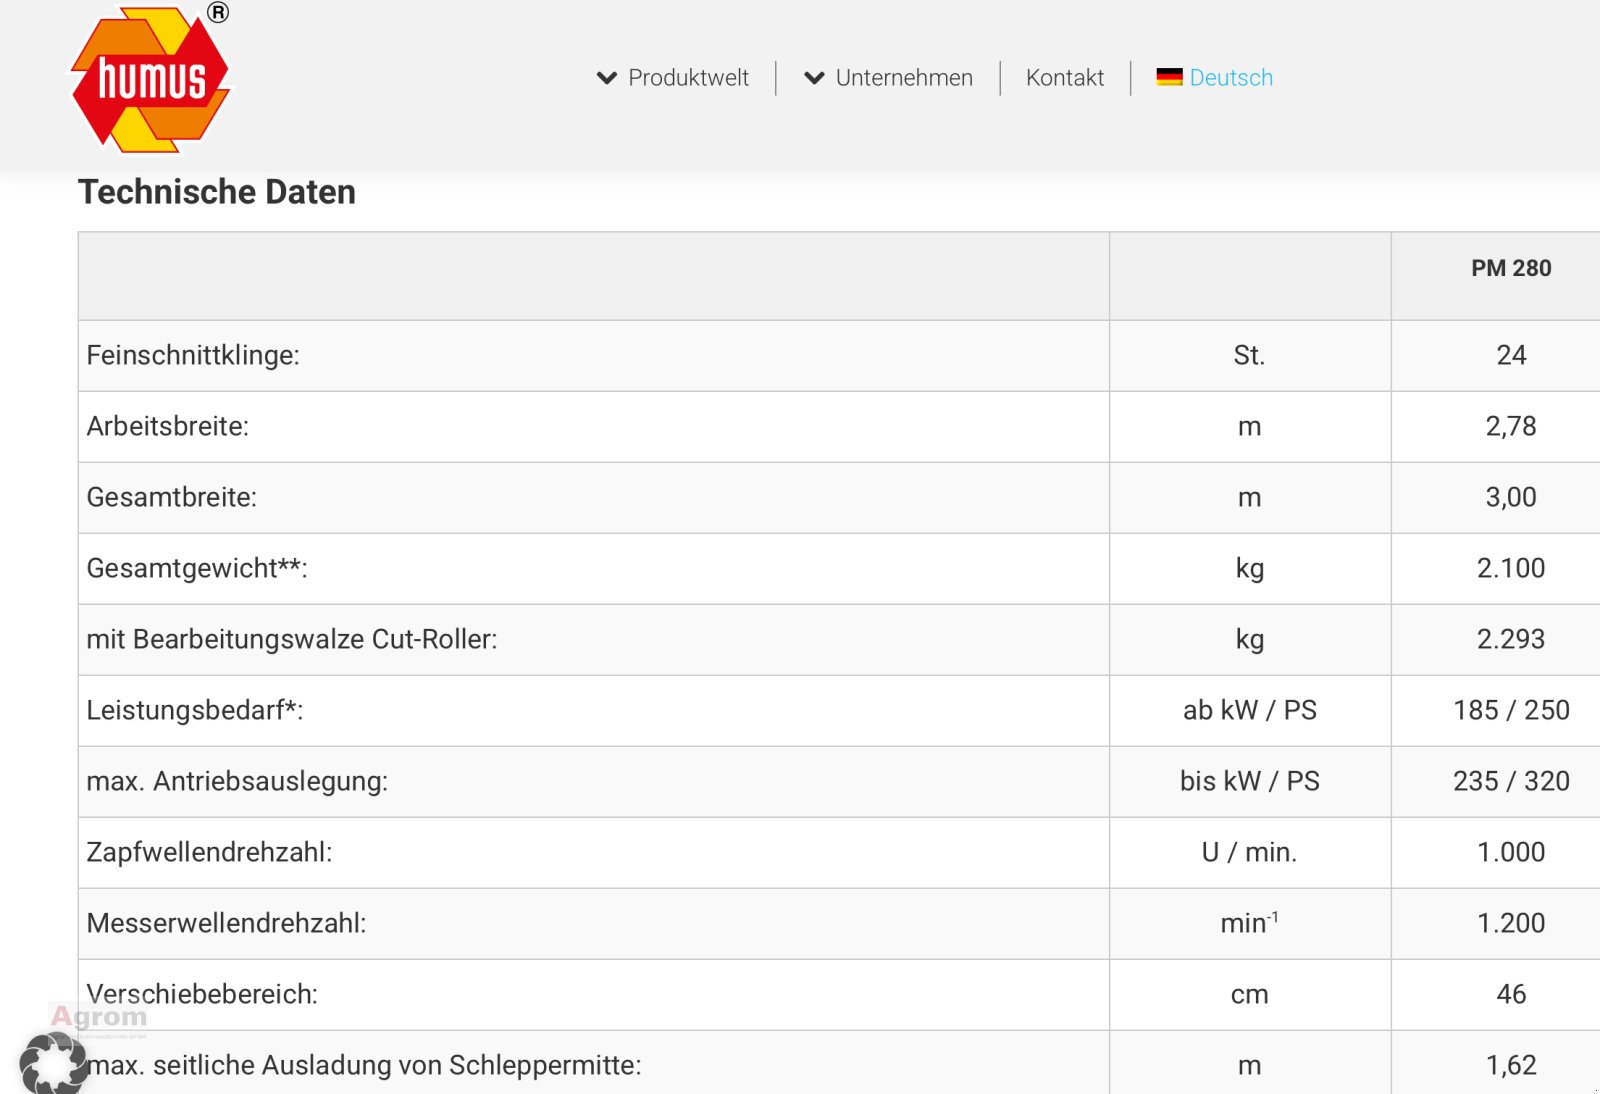Click the Technische Daten heading
The width and height of the screenshot is (1600, 1094).
point(217,192)
